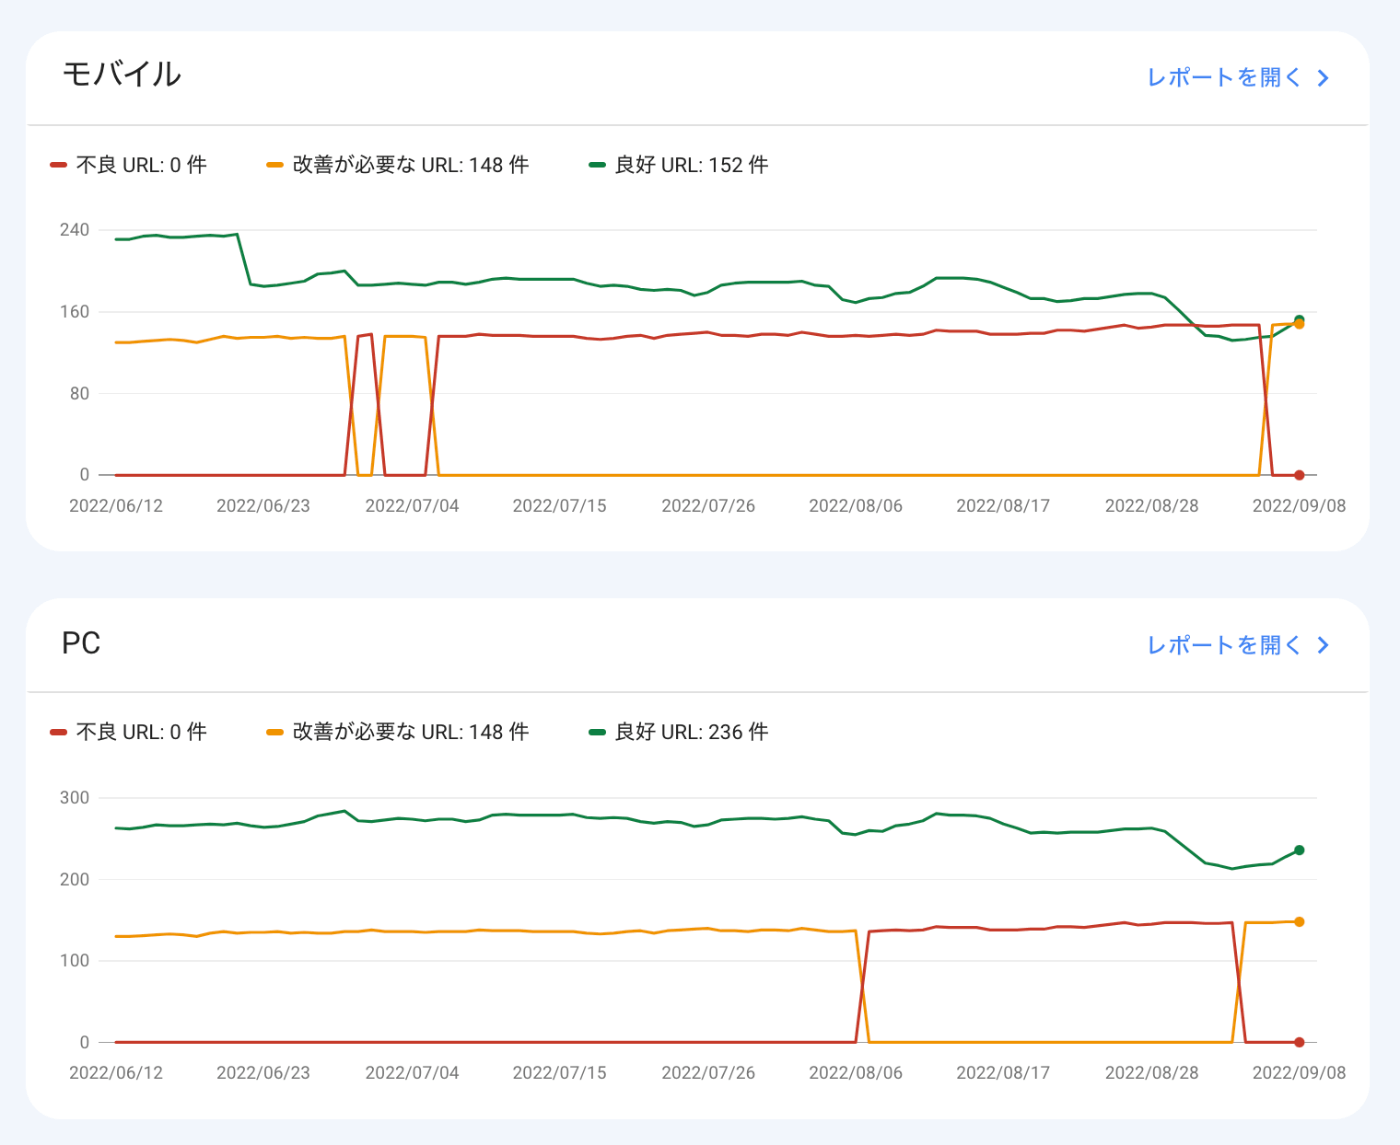Viewport: 1400px width, 1145px height.
Task: Toggle PC 改善が必要な URL orange legend
Action: [x=398, y=732]
